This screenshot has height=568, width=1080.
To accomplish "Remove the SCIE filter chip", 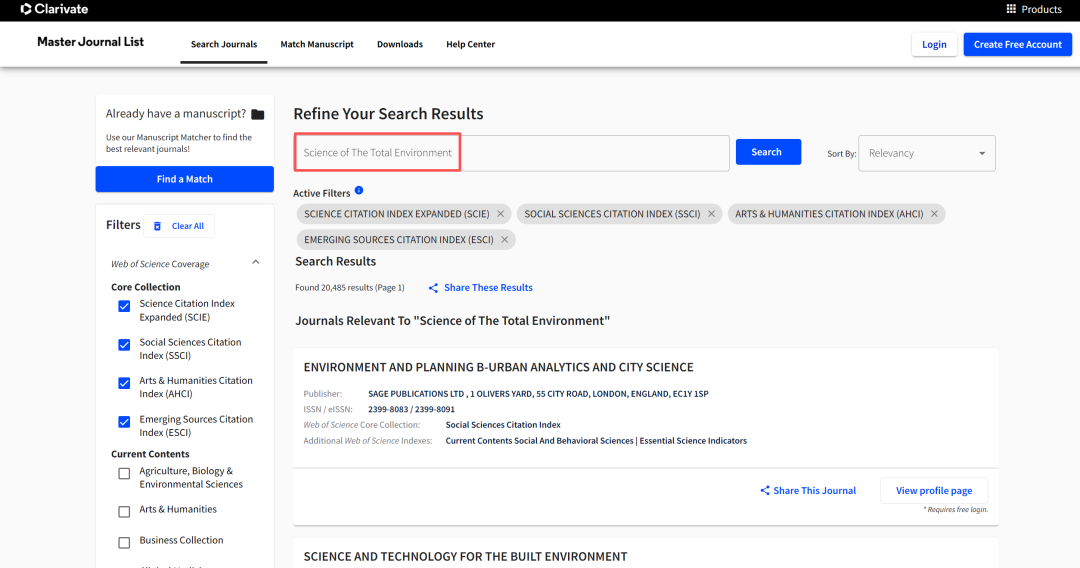I will [x=501, y=214].
